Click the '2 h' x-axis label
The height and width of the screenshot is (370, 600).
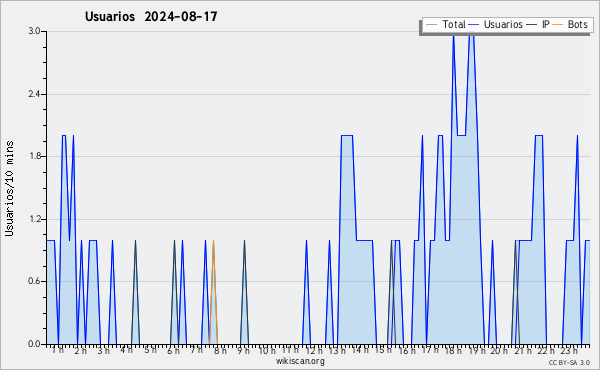pyautogui.click(x=80, y=351)
